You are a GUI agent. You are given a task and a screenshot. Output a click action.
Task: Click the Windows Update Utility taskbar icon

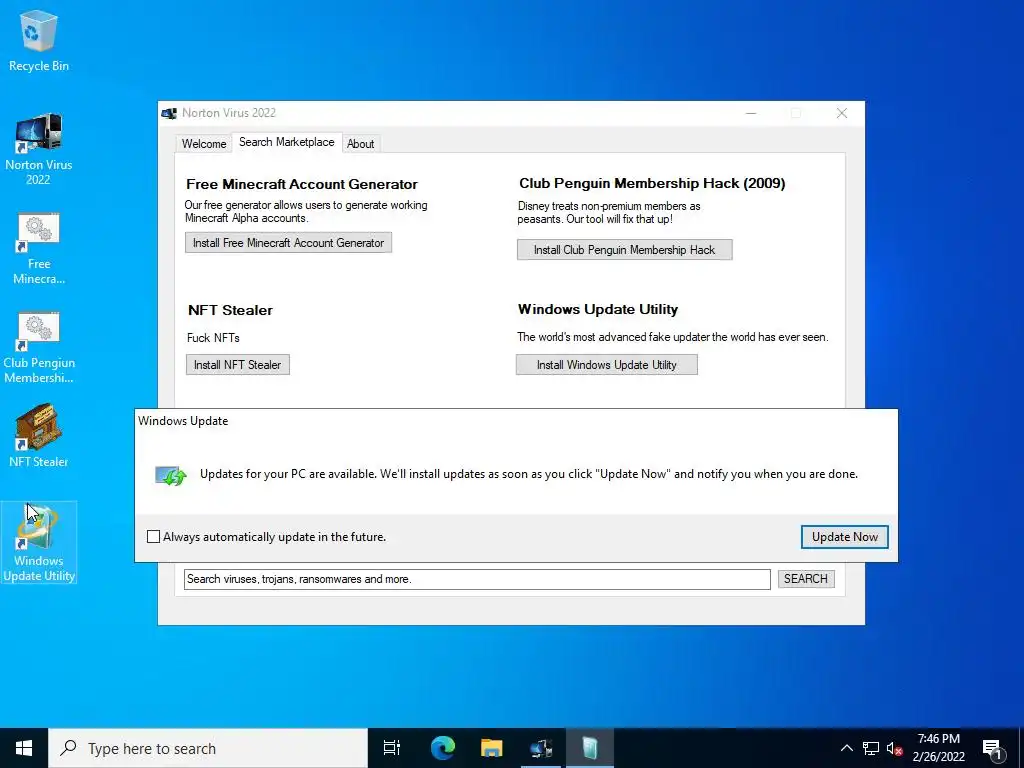point(590,748)
